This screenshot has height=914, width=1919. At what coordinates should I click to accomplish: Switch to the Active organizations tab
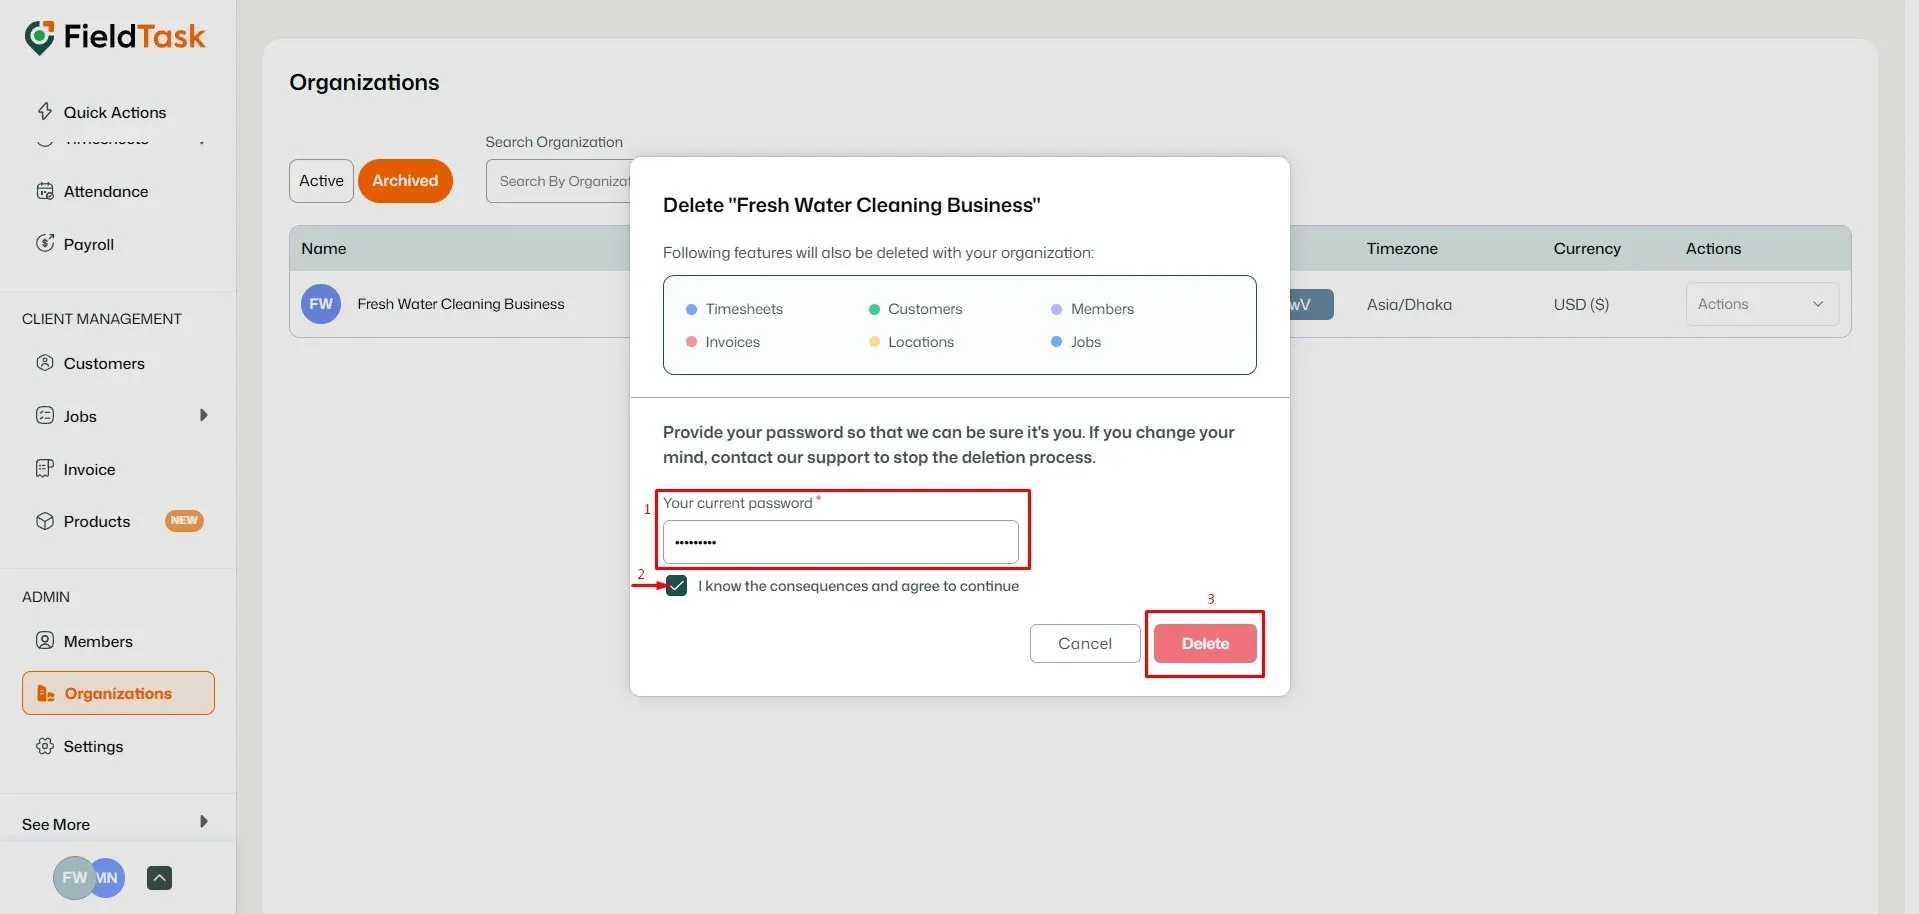click(321, 181)
